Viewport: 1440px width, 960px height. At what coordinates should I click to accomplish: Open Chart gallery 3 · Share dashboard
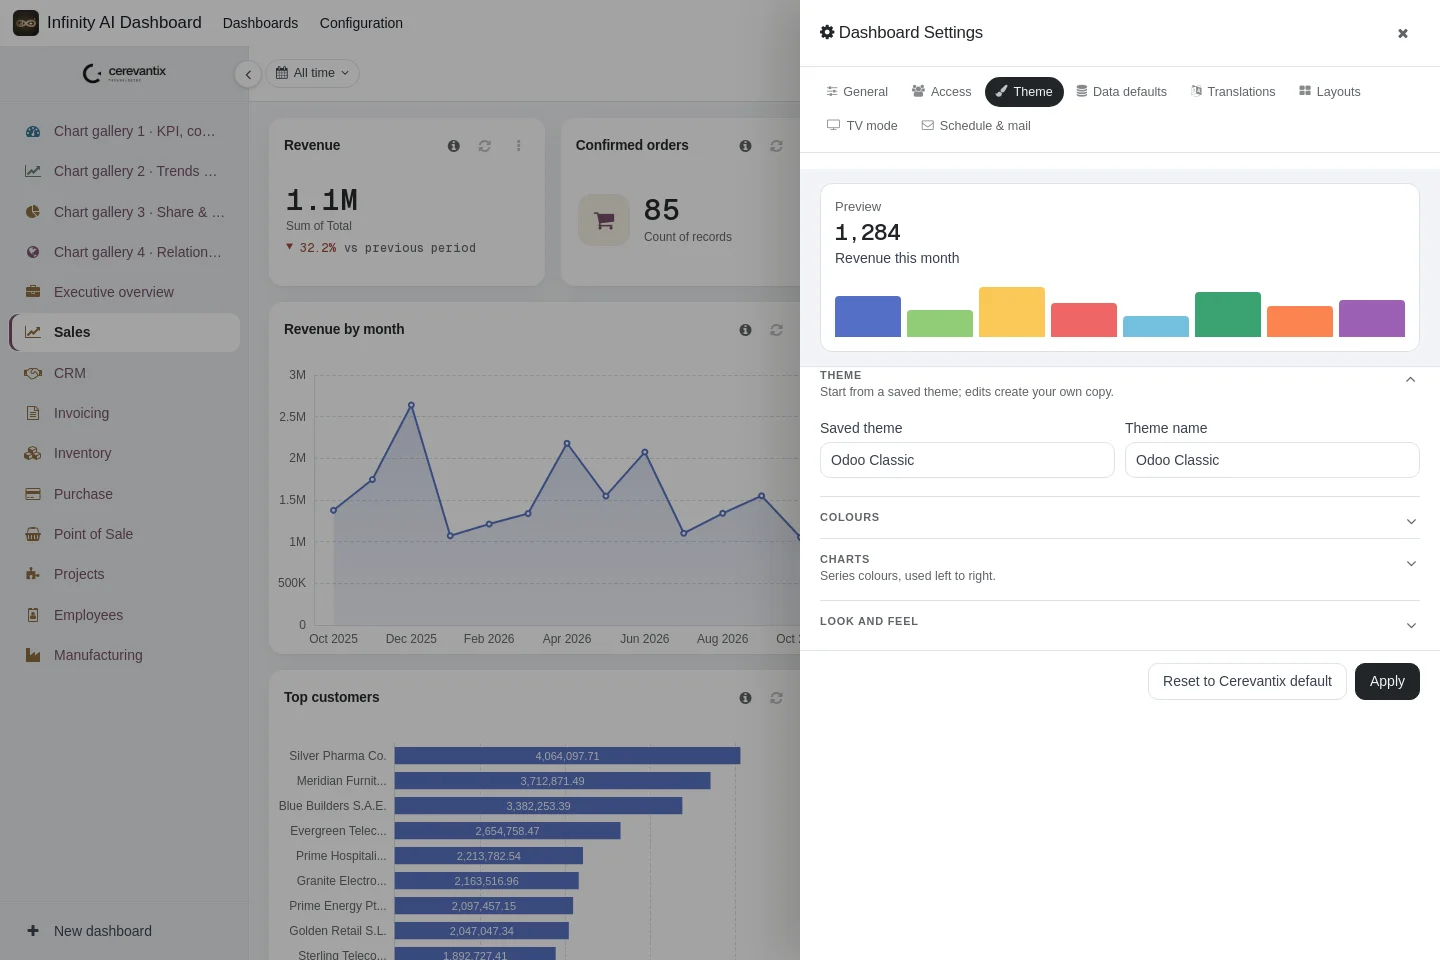click(125, 212)
